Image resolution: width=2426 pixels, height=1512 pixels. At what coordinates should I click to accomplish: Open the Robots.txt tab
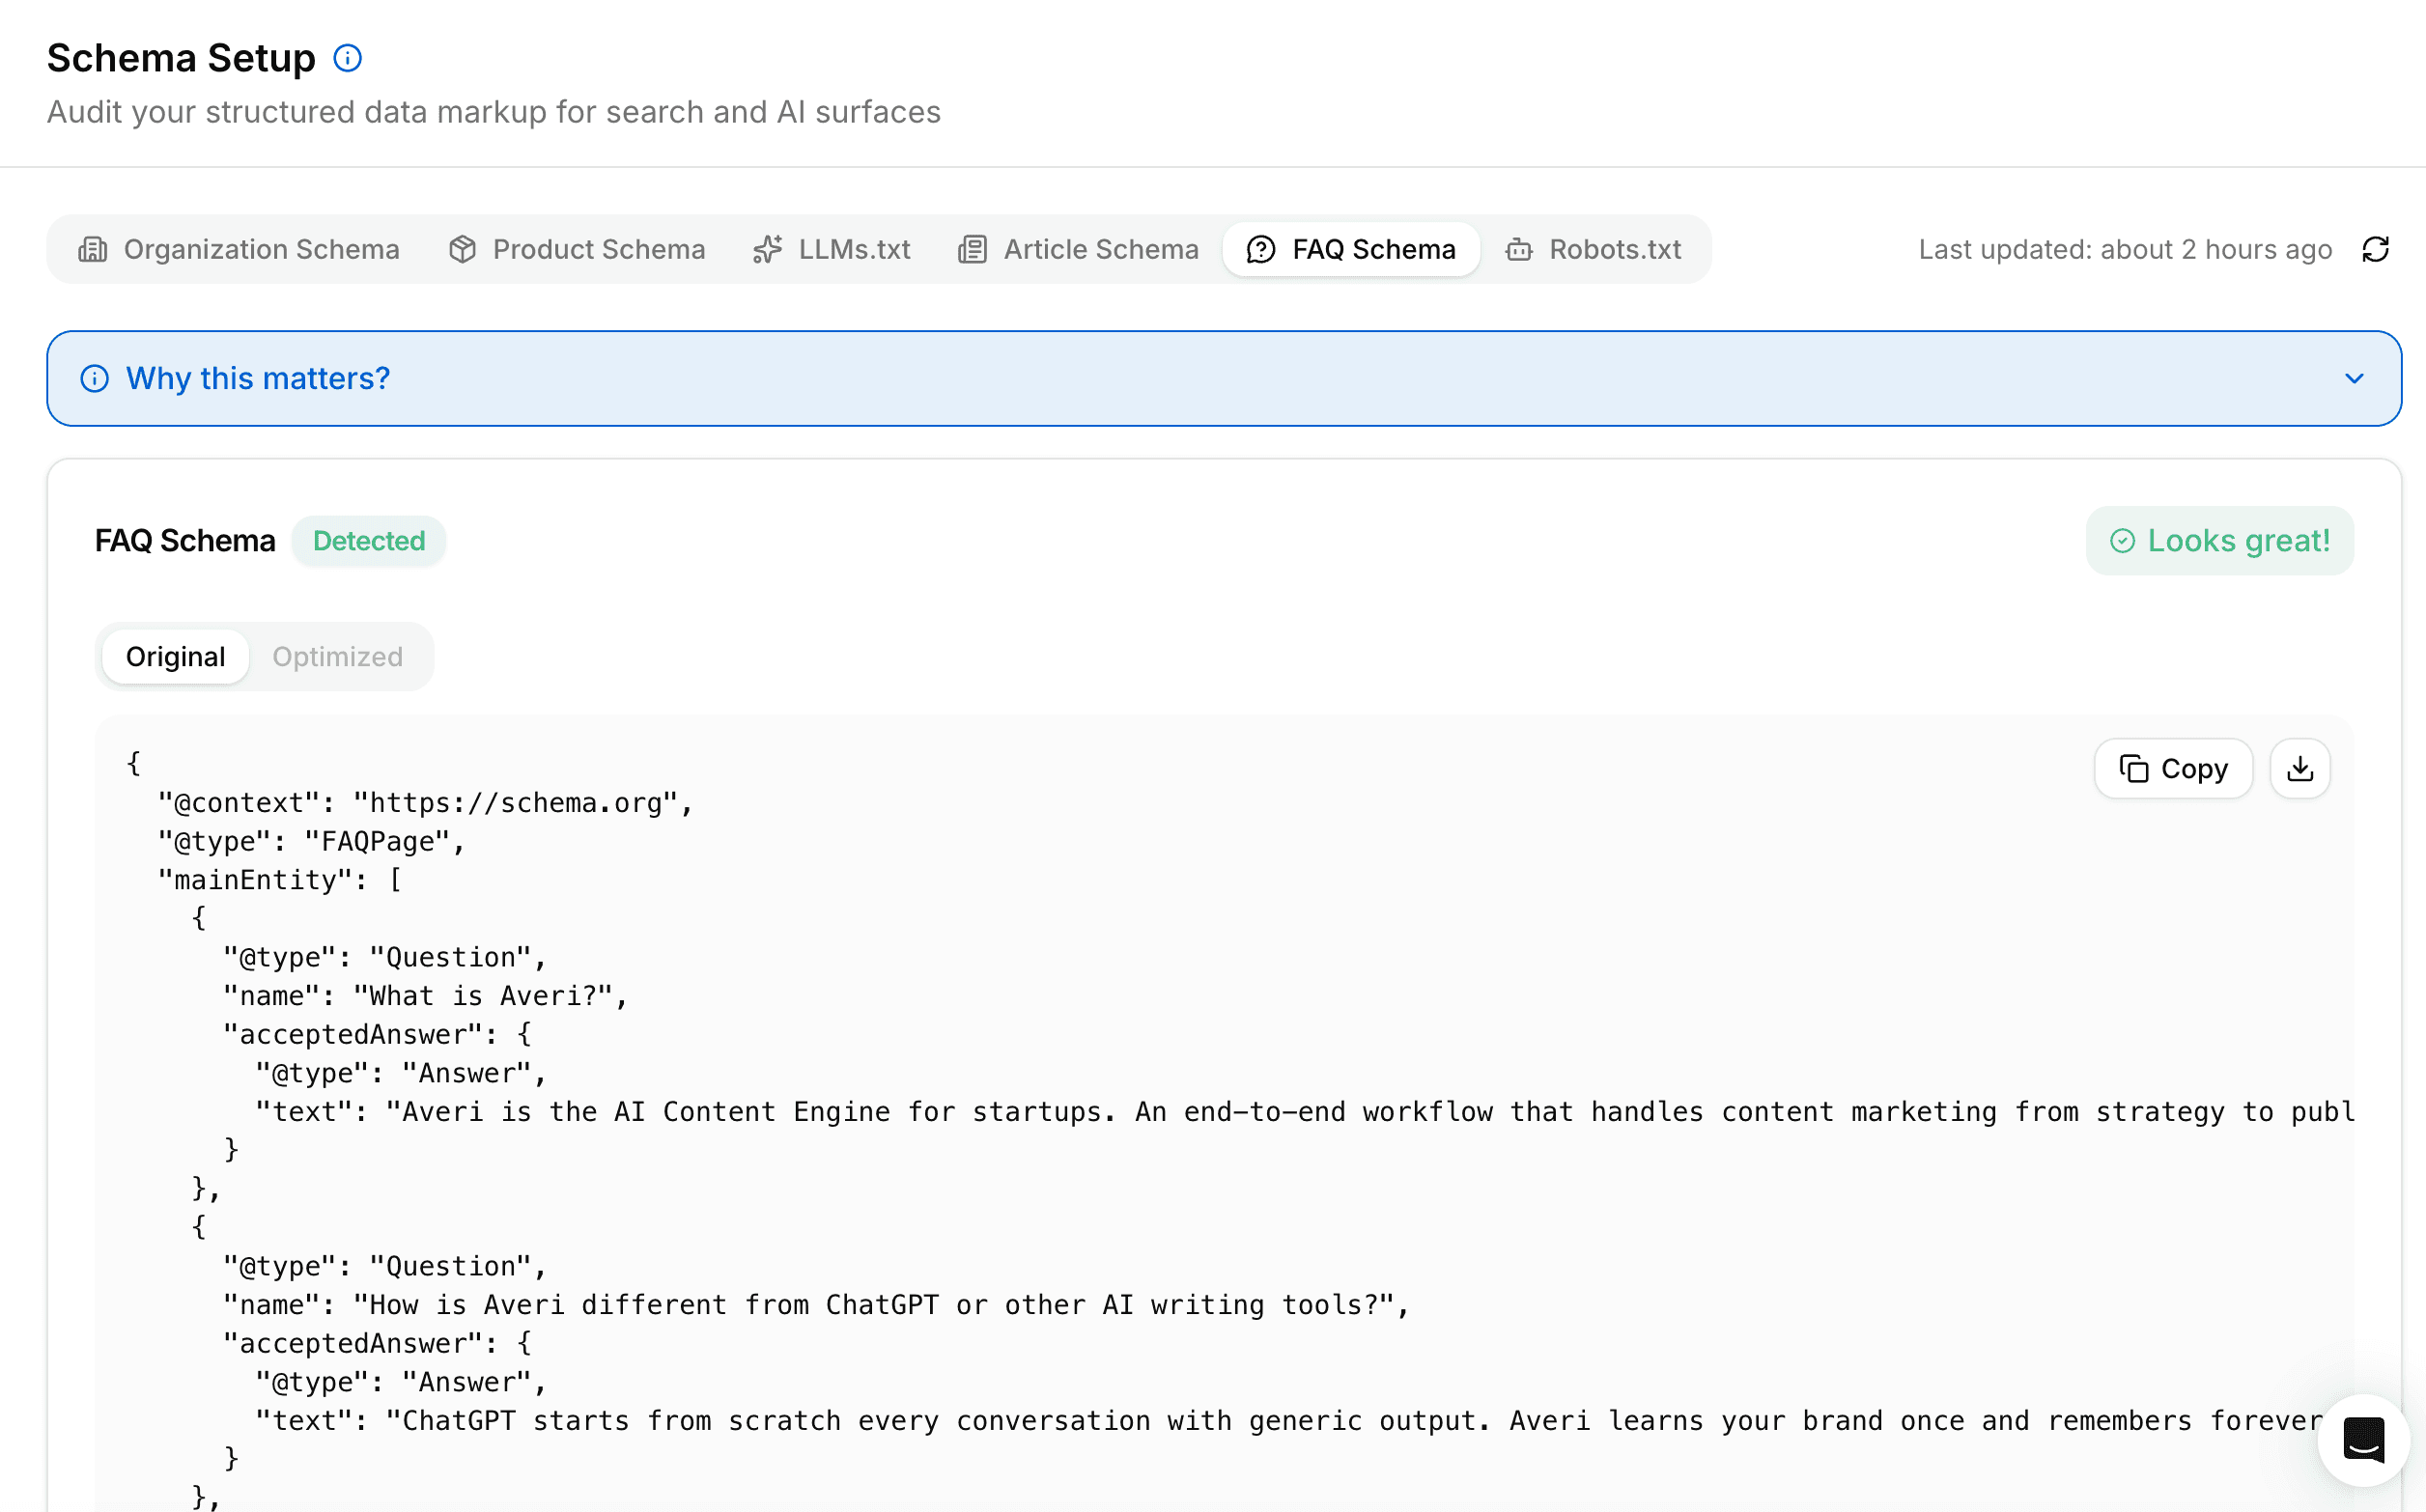click(1594, 249)
